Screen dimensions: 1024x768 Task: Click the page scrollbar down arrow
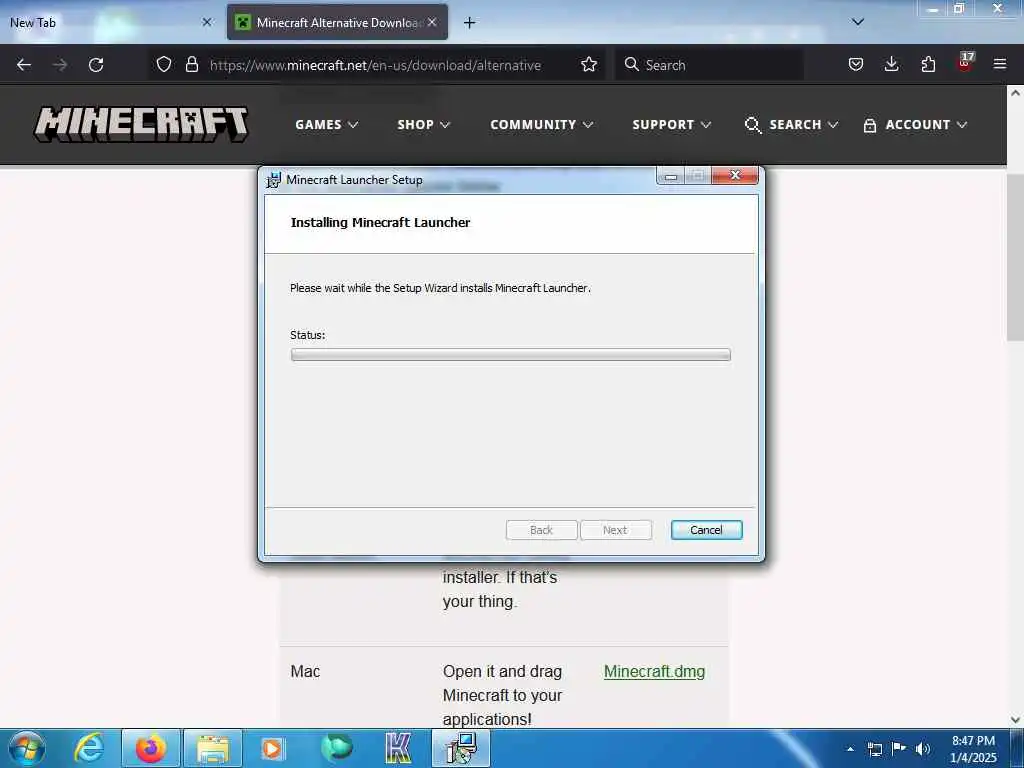point(1016,720)
